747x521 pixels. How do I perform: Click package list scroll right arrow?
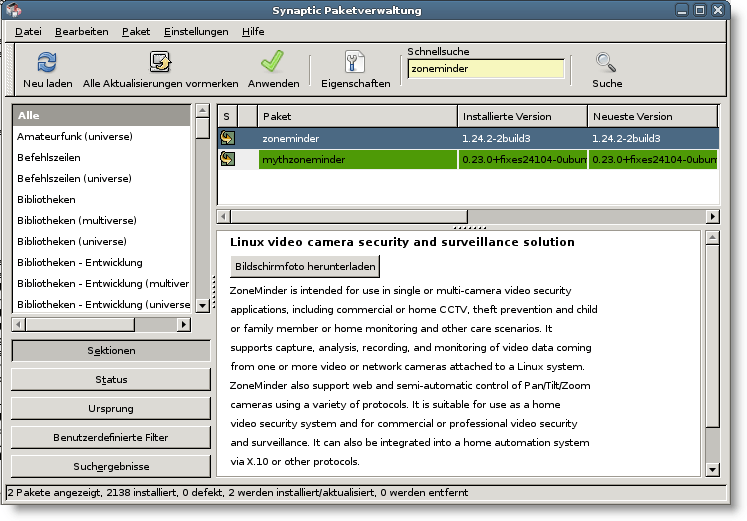click(712, 216)
